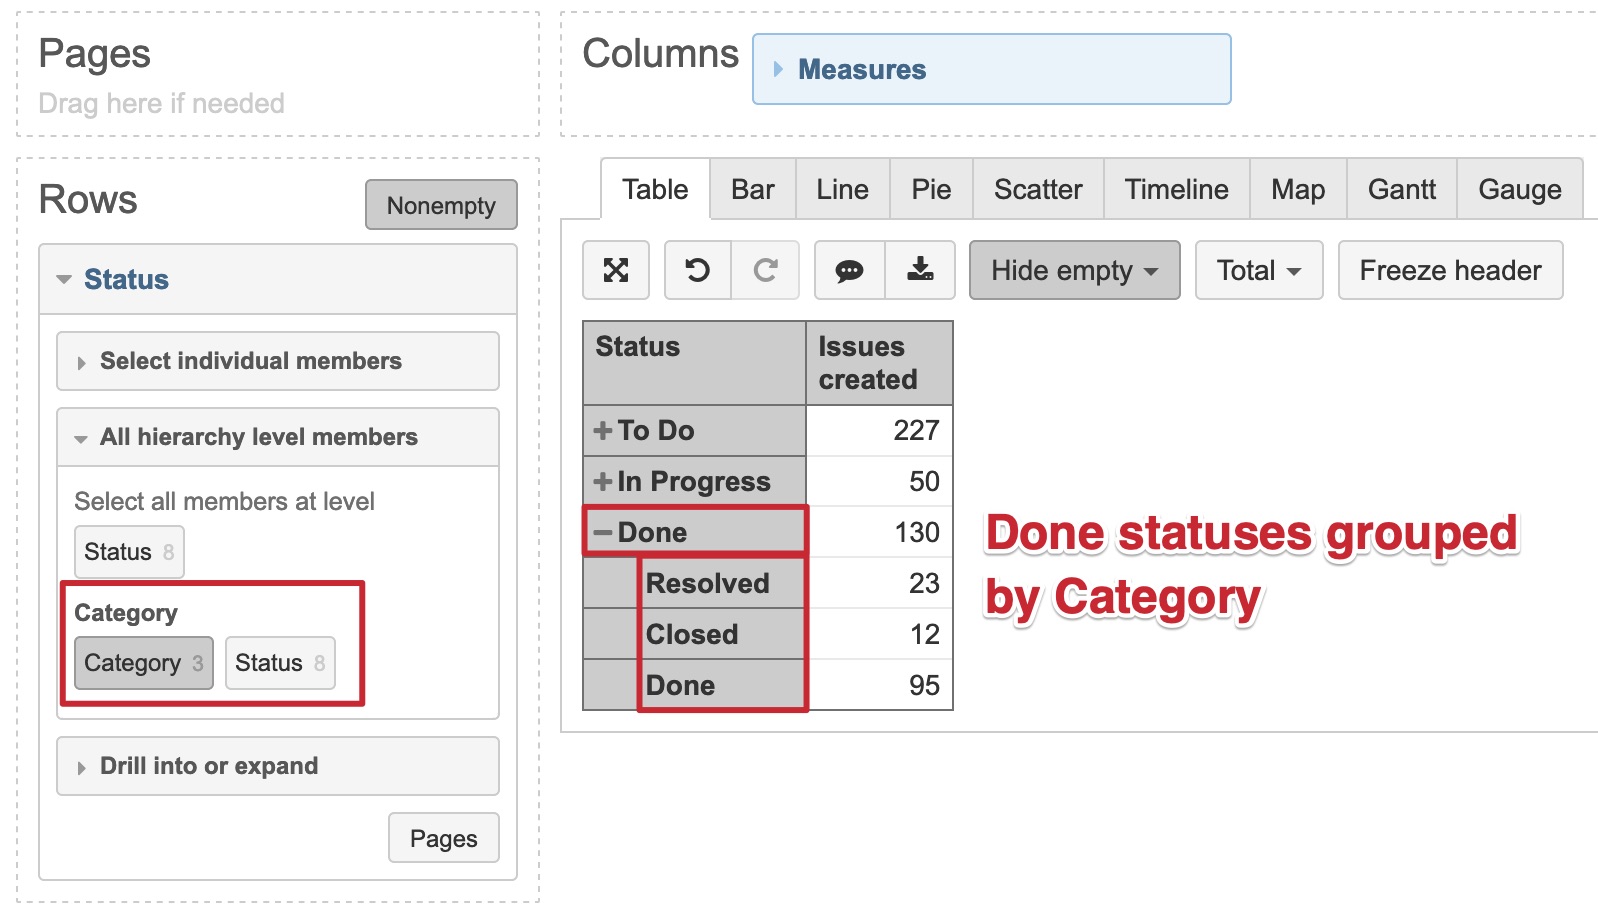Click the undo arrow icon
Screen dimensions: 1598x916
698,270
